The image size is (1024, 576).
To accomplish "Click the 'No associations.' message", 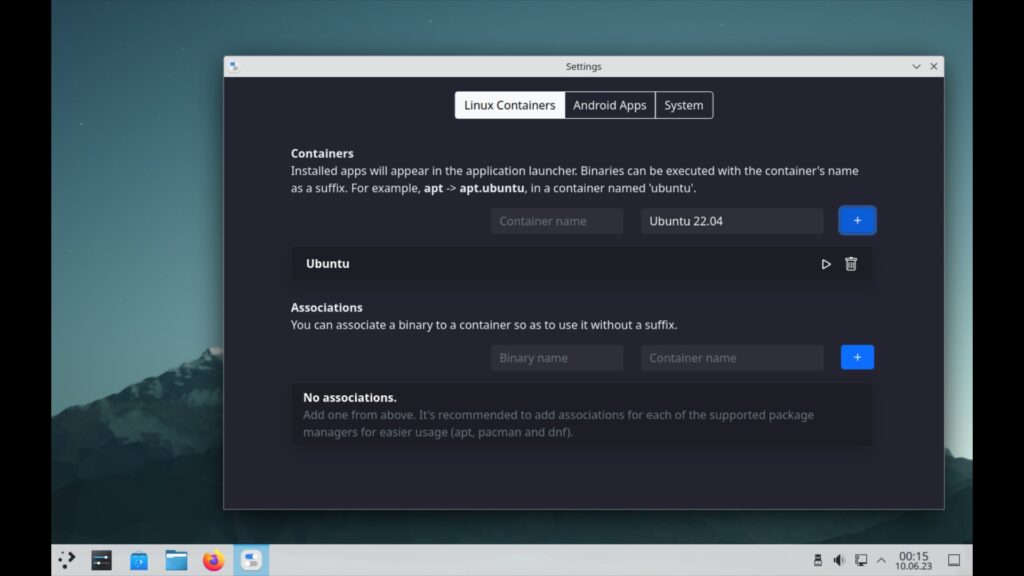I will coord(349,398).
